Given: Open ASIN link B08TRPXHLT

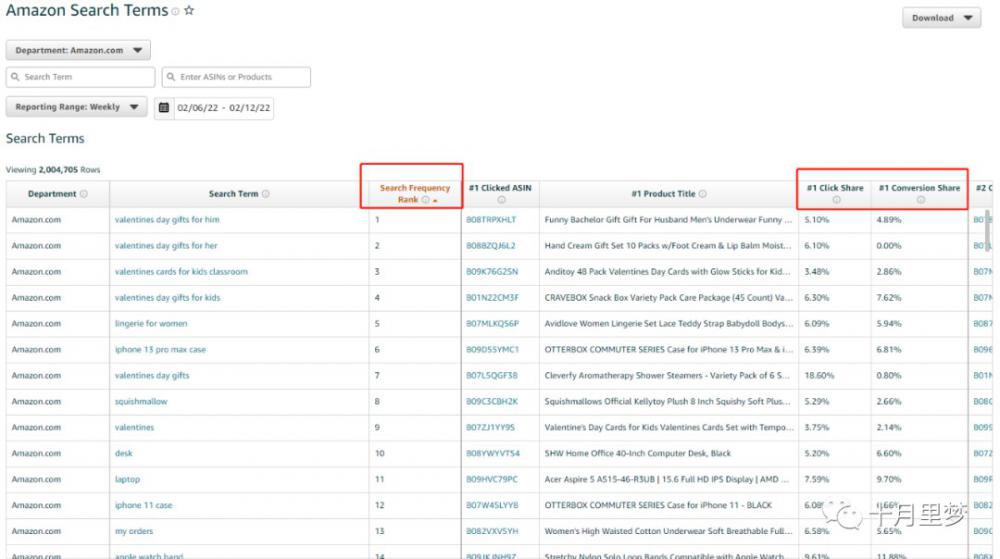Looking at the screenshot, I should click(491, 219).
